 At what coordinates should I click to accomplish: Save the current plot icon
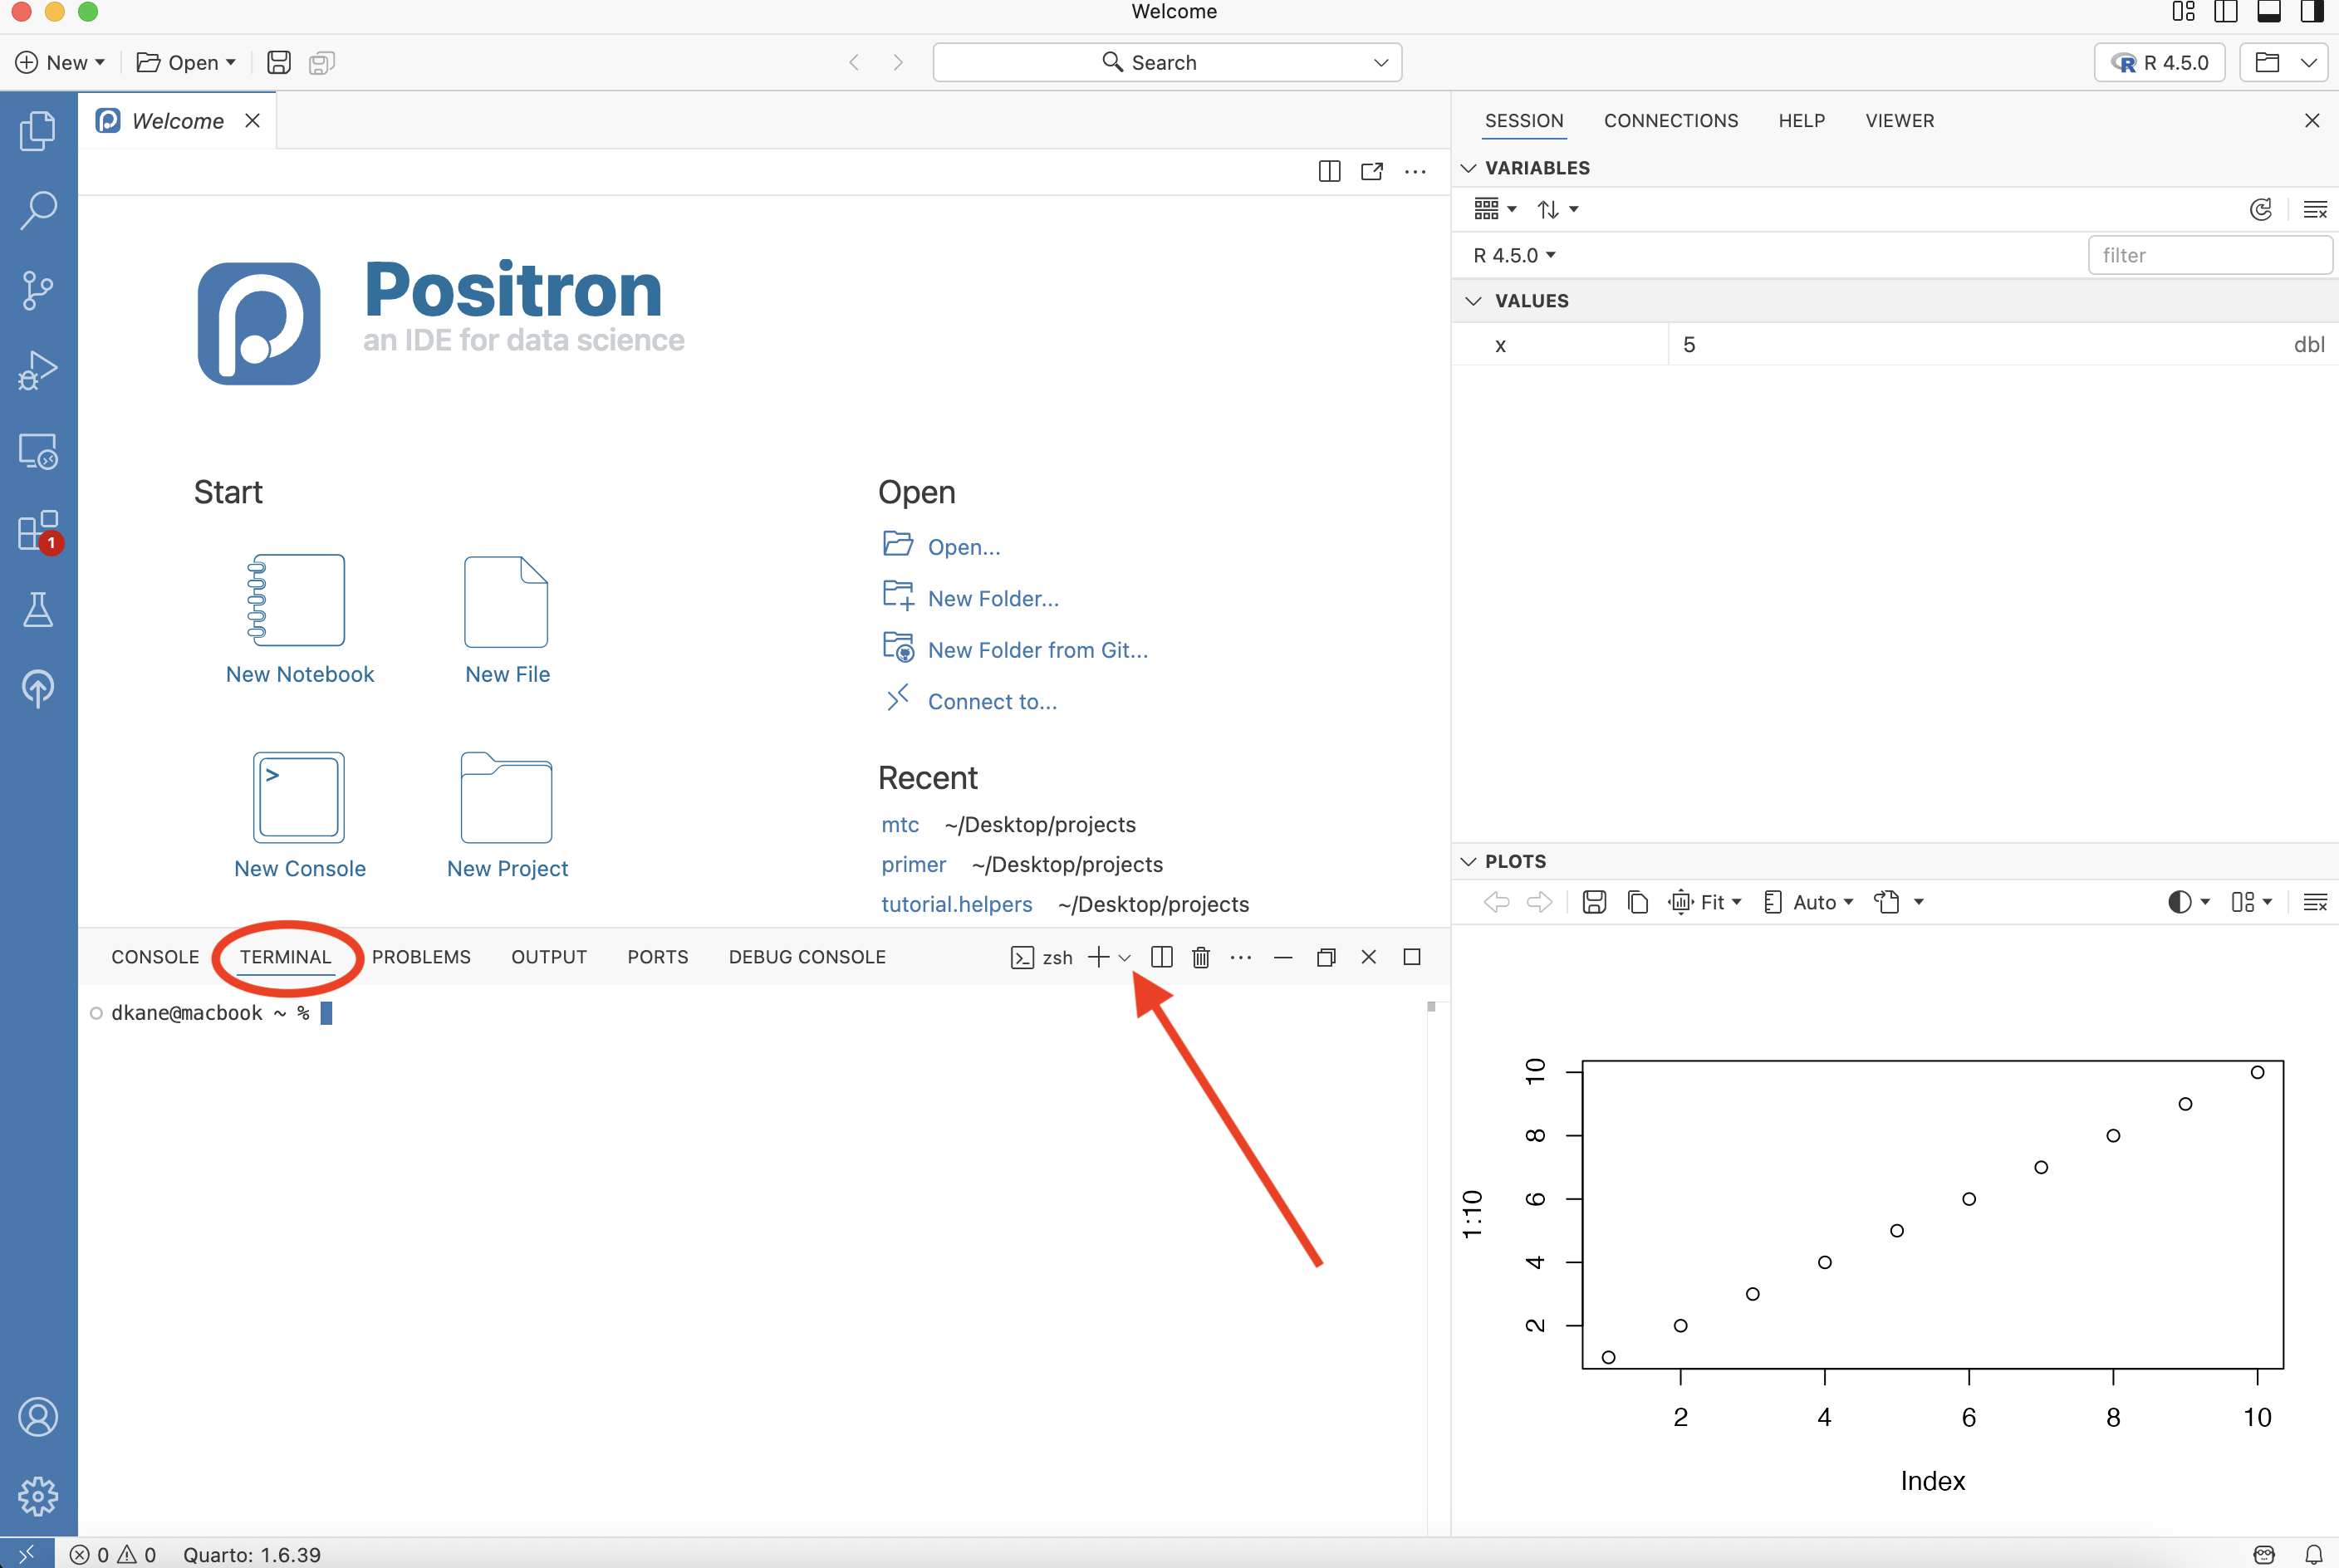[1594, 902]
